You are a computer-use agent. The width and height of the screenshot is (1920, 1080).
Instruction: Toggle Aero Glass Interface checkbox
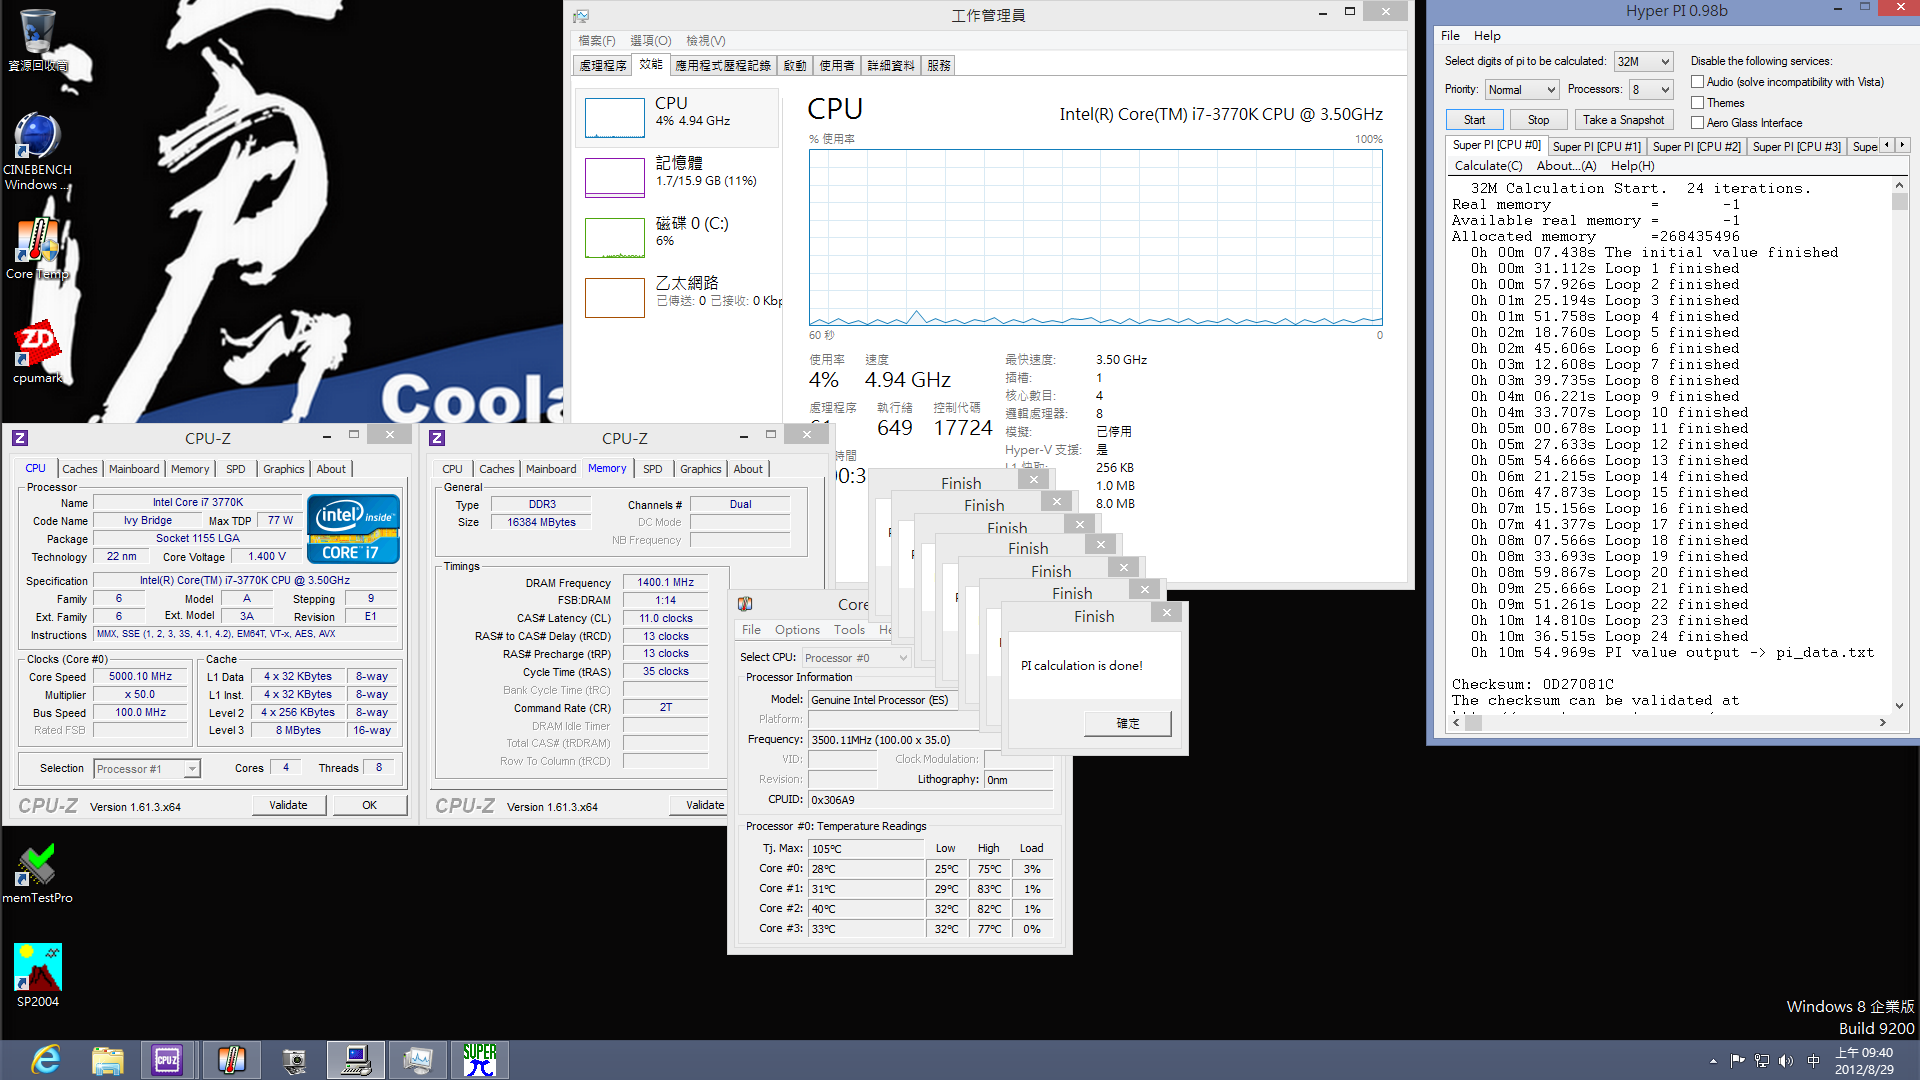(1697, 123)
